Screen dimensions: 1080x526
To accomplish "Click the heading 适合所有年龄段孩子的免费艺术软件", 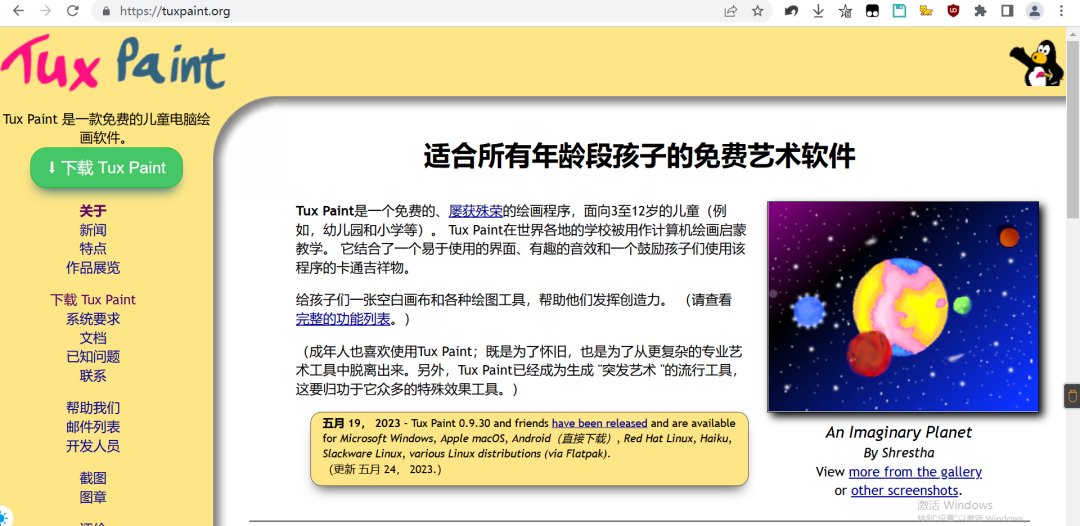I will point(638,157).
